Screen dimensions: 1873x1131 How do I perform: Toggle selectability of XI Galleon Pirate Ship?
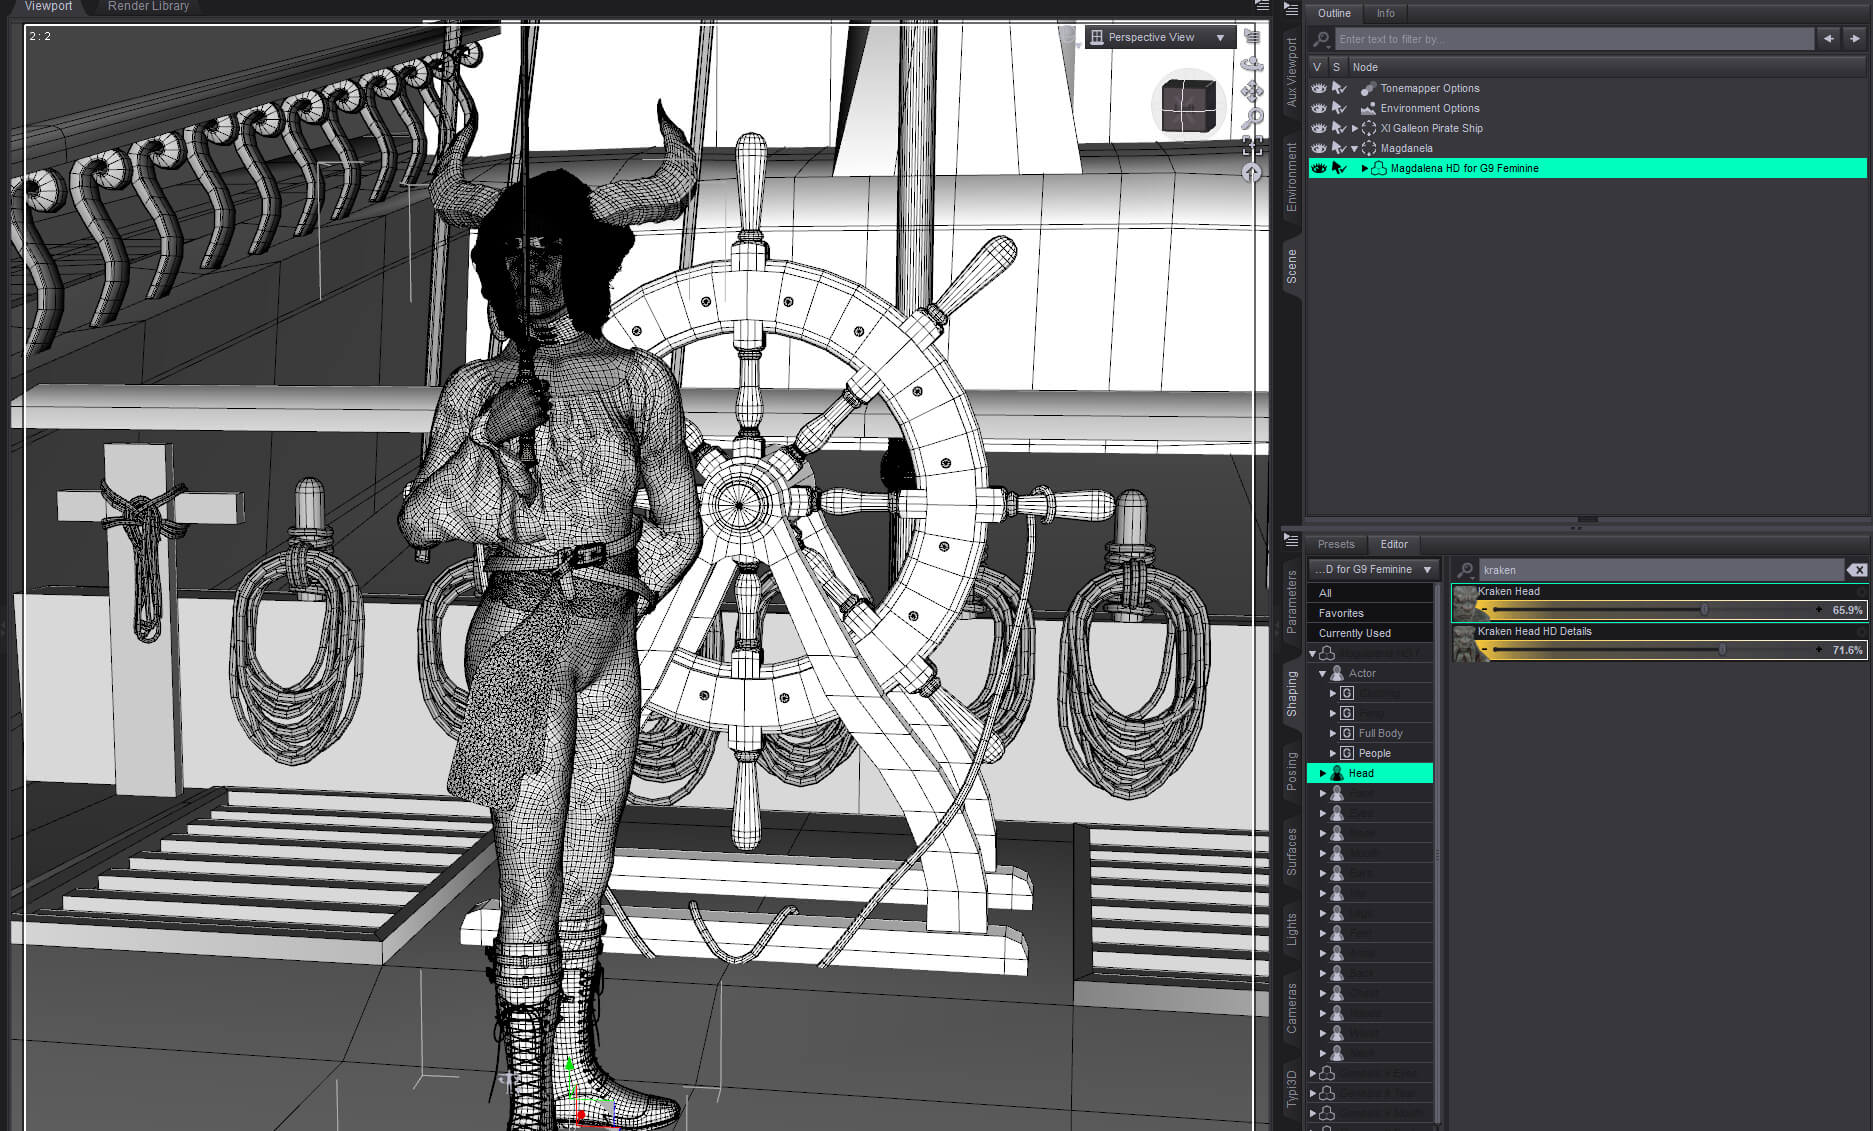click(x=1339, y=128)
